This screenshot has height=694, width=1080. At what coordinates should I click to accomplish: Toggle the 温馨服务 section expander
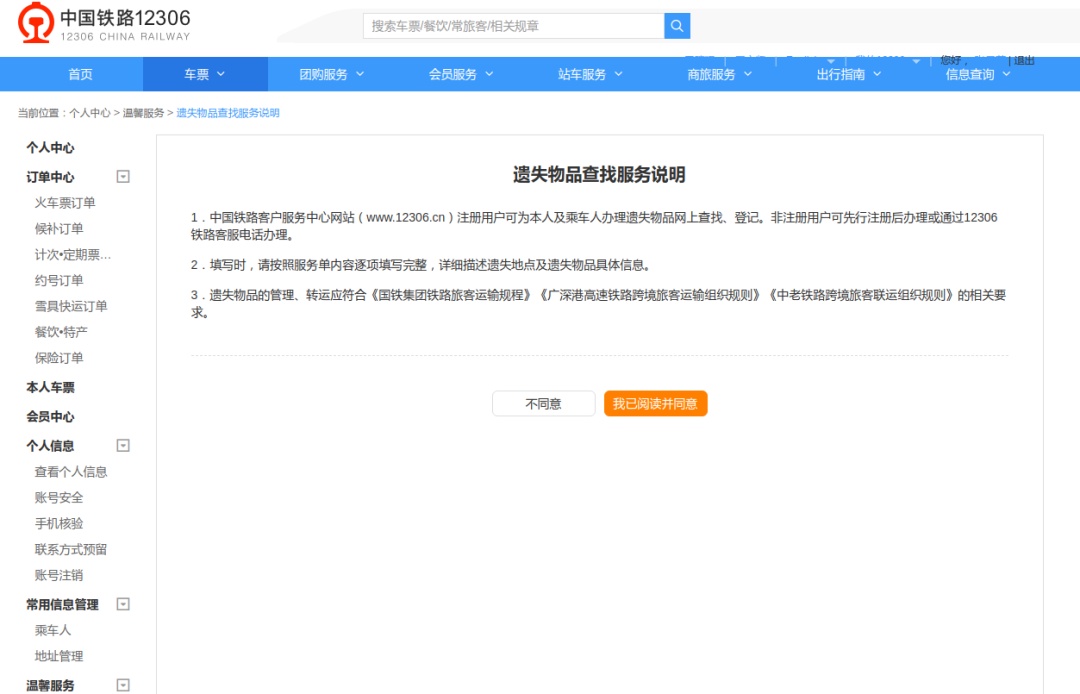tap(123, 685)
